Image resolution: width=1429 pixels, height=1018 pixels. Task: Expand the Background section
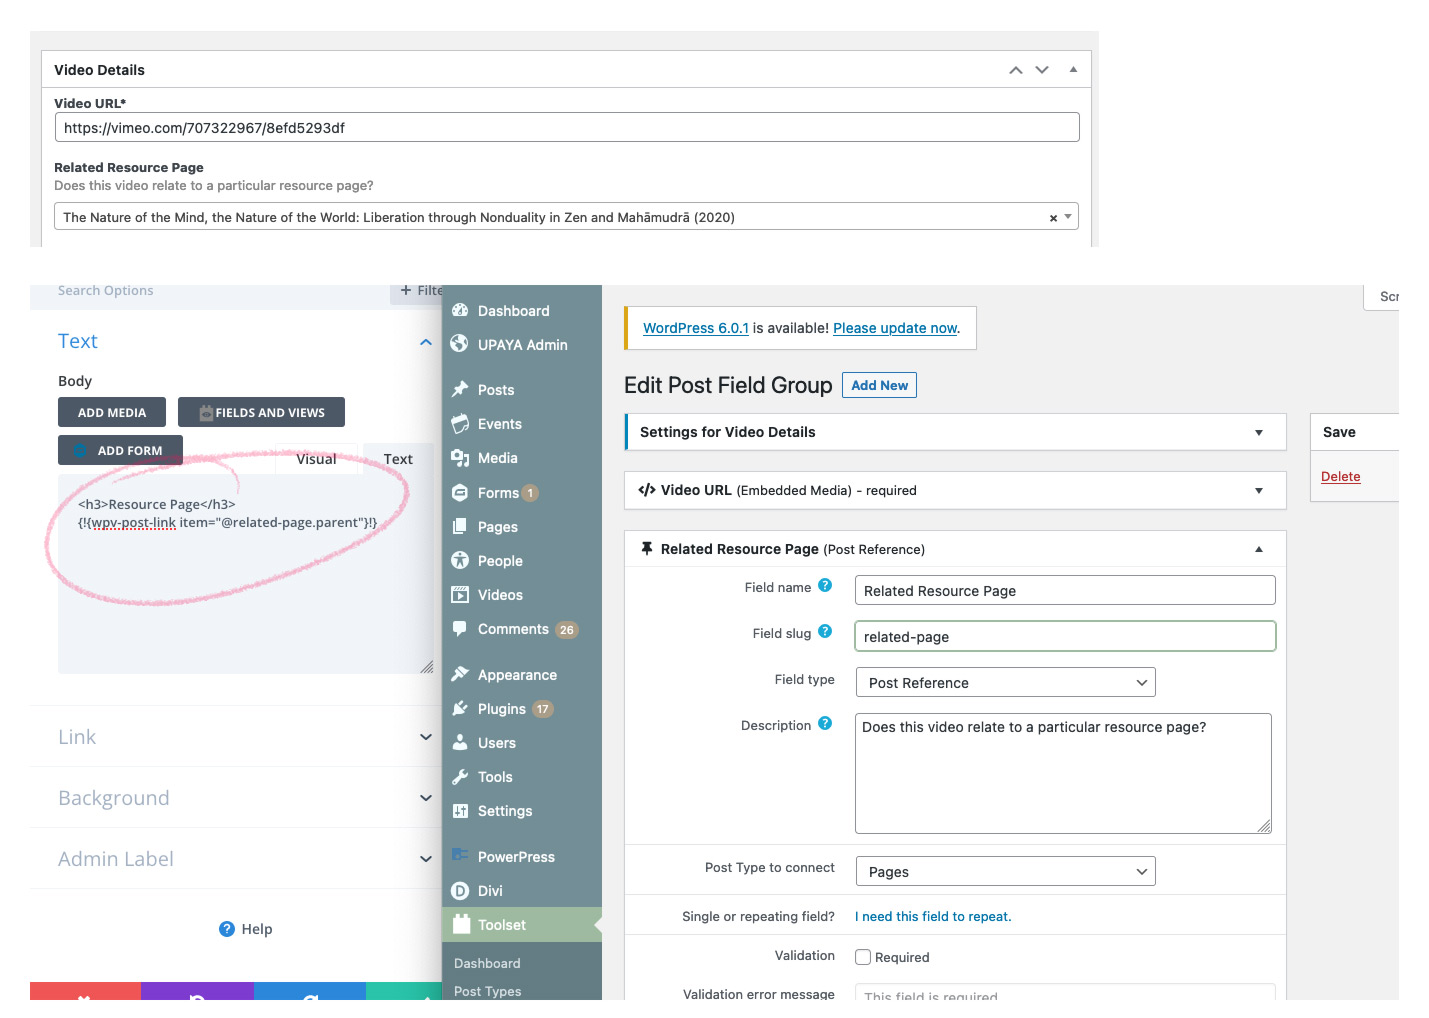(236, 798)
